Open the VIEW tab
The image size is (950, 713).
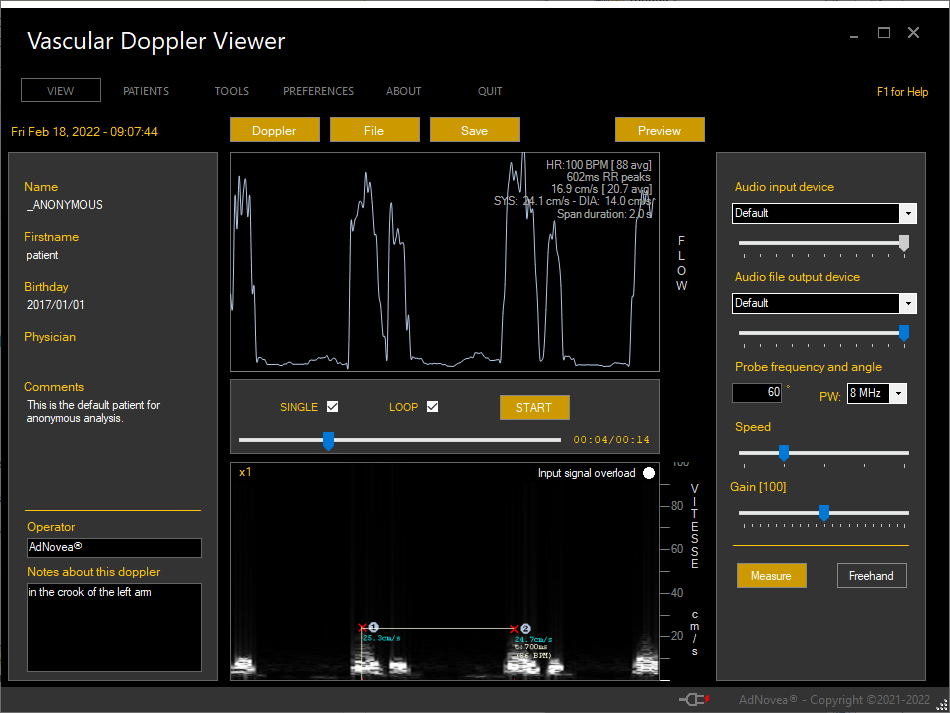[x=61, y=90]
